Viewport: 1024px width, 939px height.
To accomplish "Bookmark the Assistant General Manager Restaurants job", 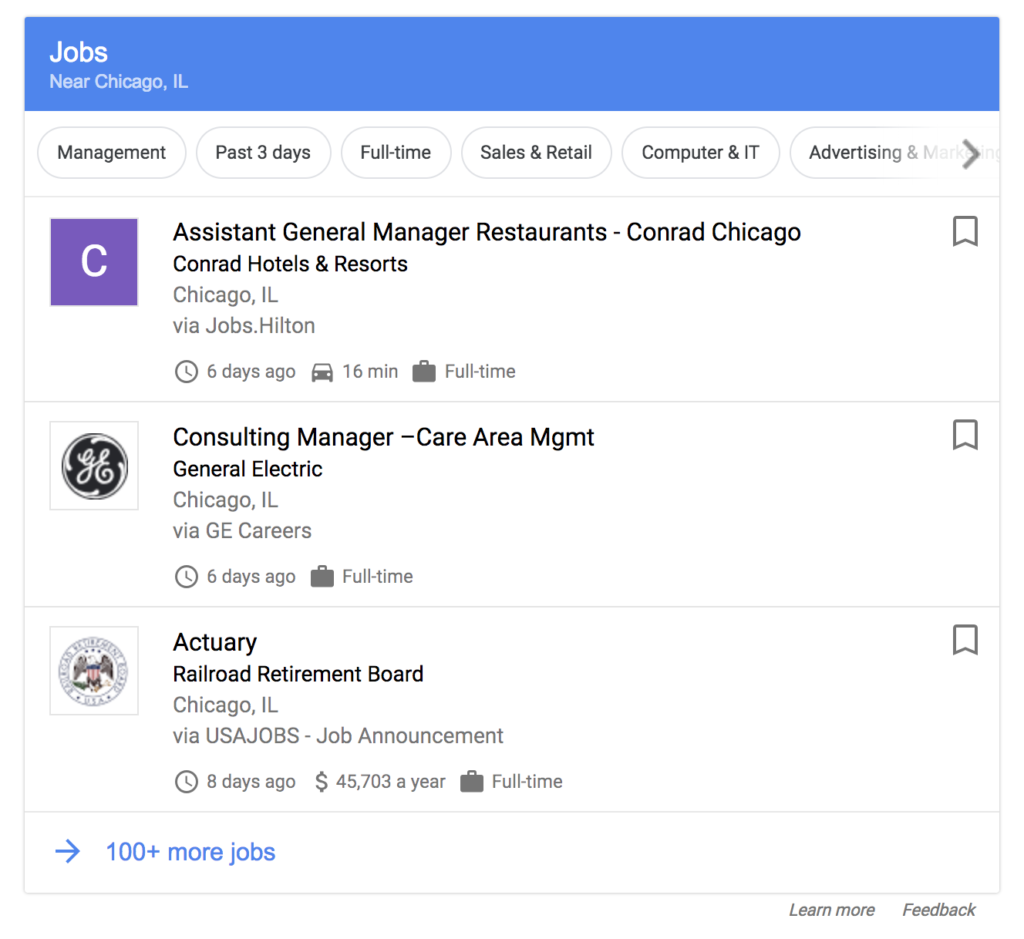I will pos(964,232).
